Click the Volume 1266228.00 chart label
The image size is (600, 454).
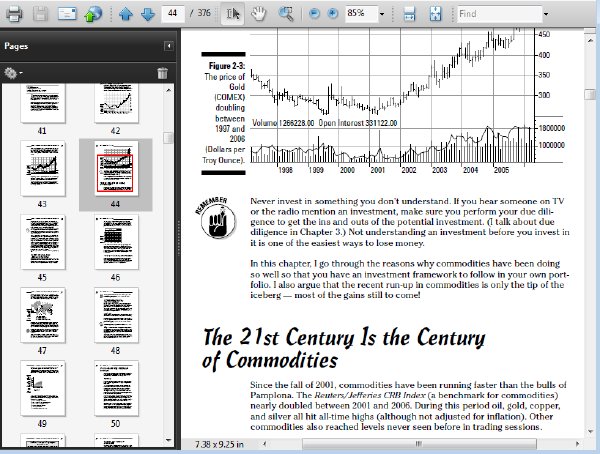tap(283, 123)
